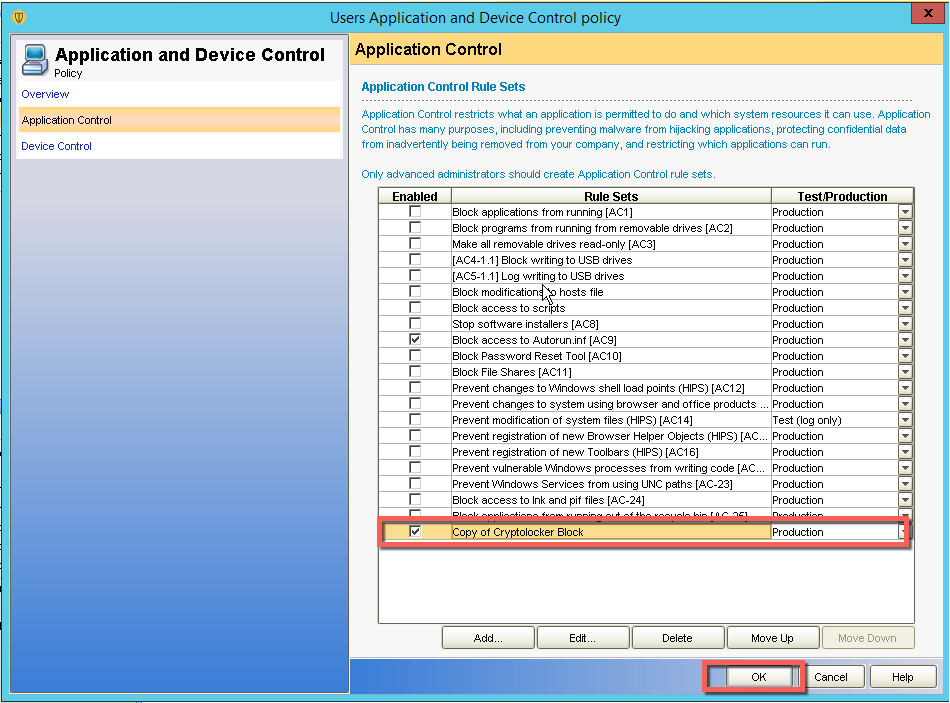Viewport: 950px width, 703px height.
Task: Click OK to save the policy
Action: pyautogui.click(x=758, y=677)
